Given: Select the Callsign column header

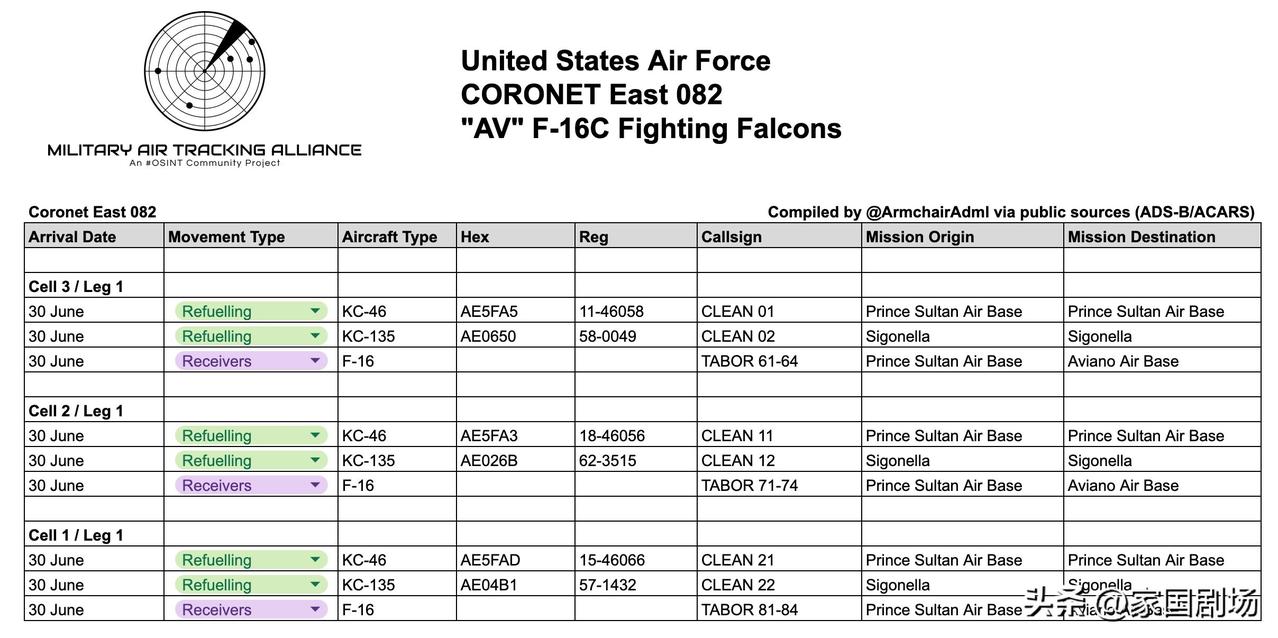Looking at the screenshot, I should 780,236.
